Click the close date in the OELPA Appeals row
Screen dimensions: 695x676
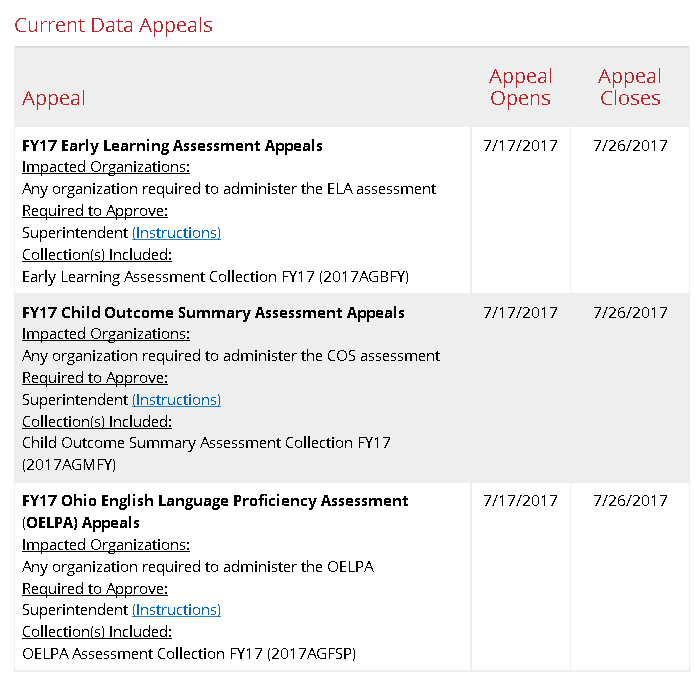(x=630, y=501)
